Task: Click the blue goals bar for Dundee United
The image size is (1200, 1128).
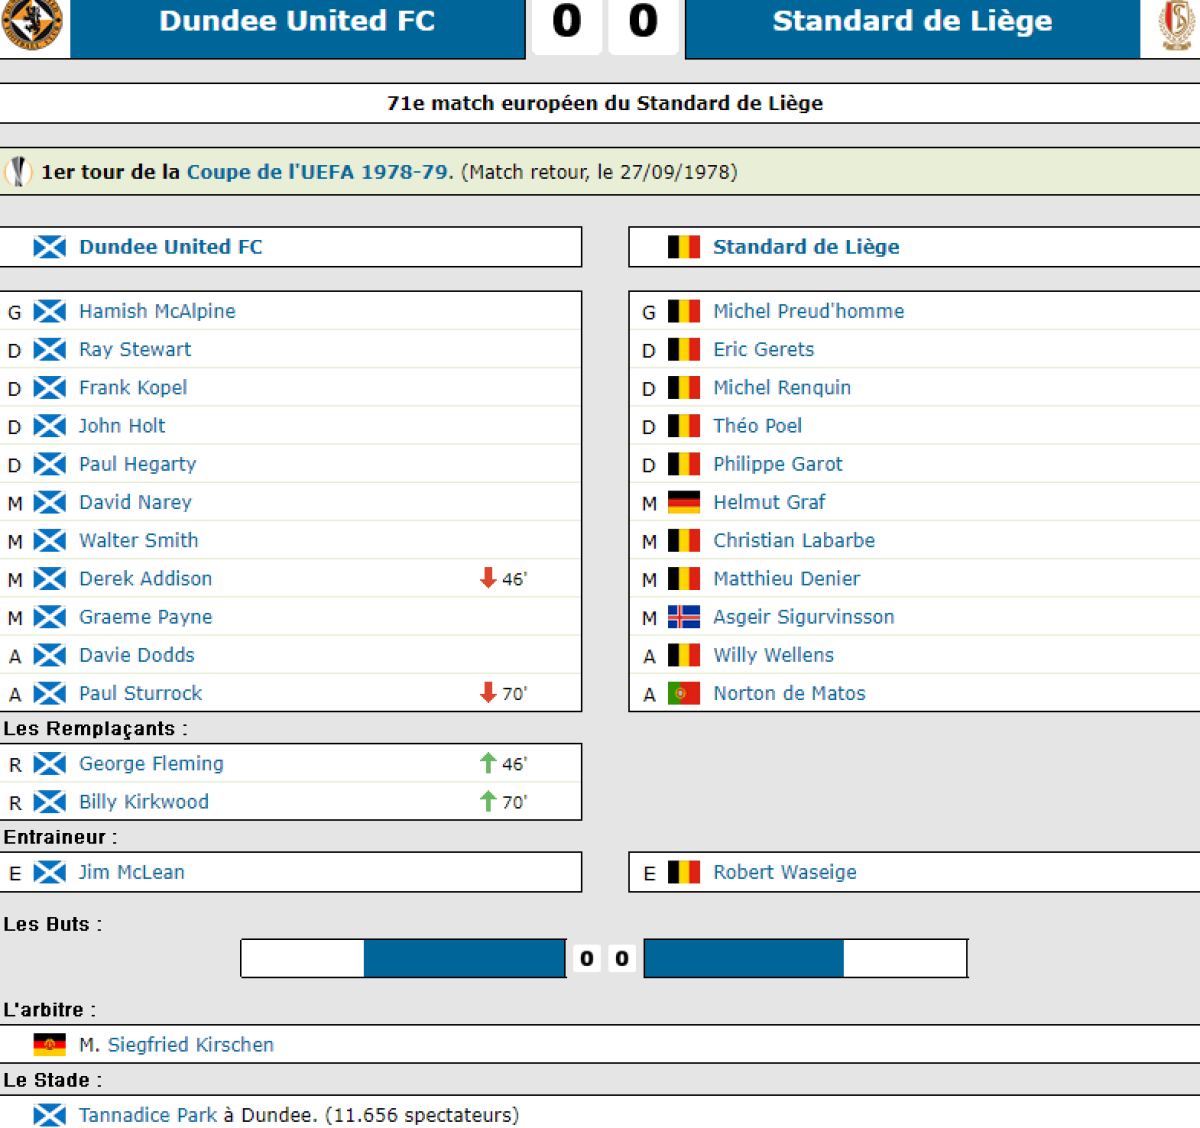Action: [x=464, y=958]
